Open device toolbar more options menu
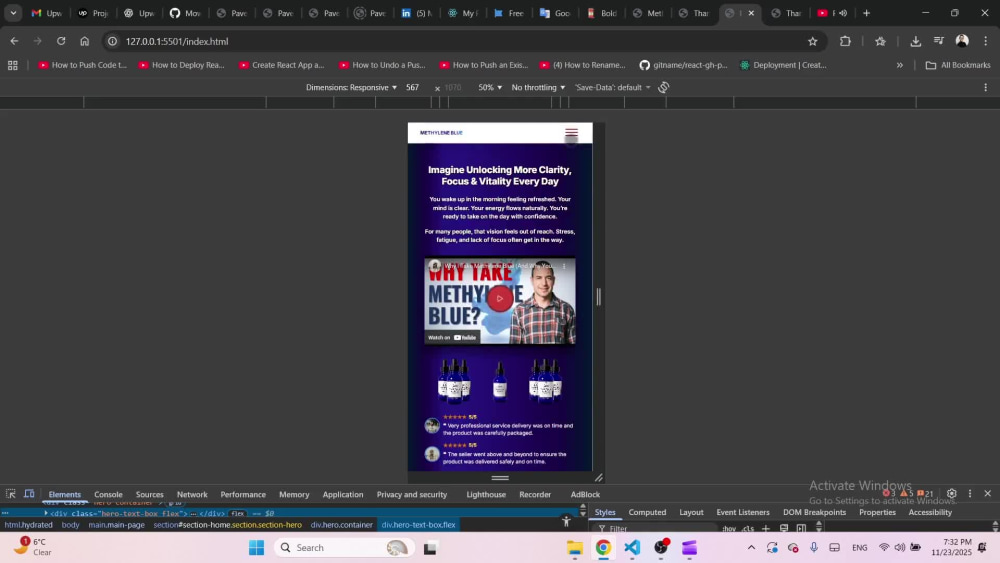1000x563 pixels. pyautogui.click(x=985, y=87)
